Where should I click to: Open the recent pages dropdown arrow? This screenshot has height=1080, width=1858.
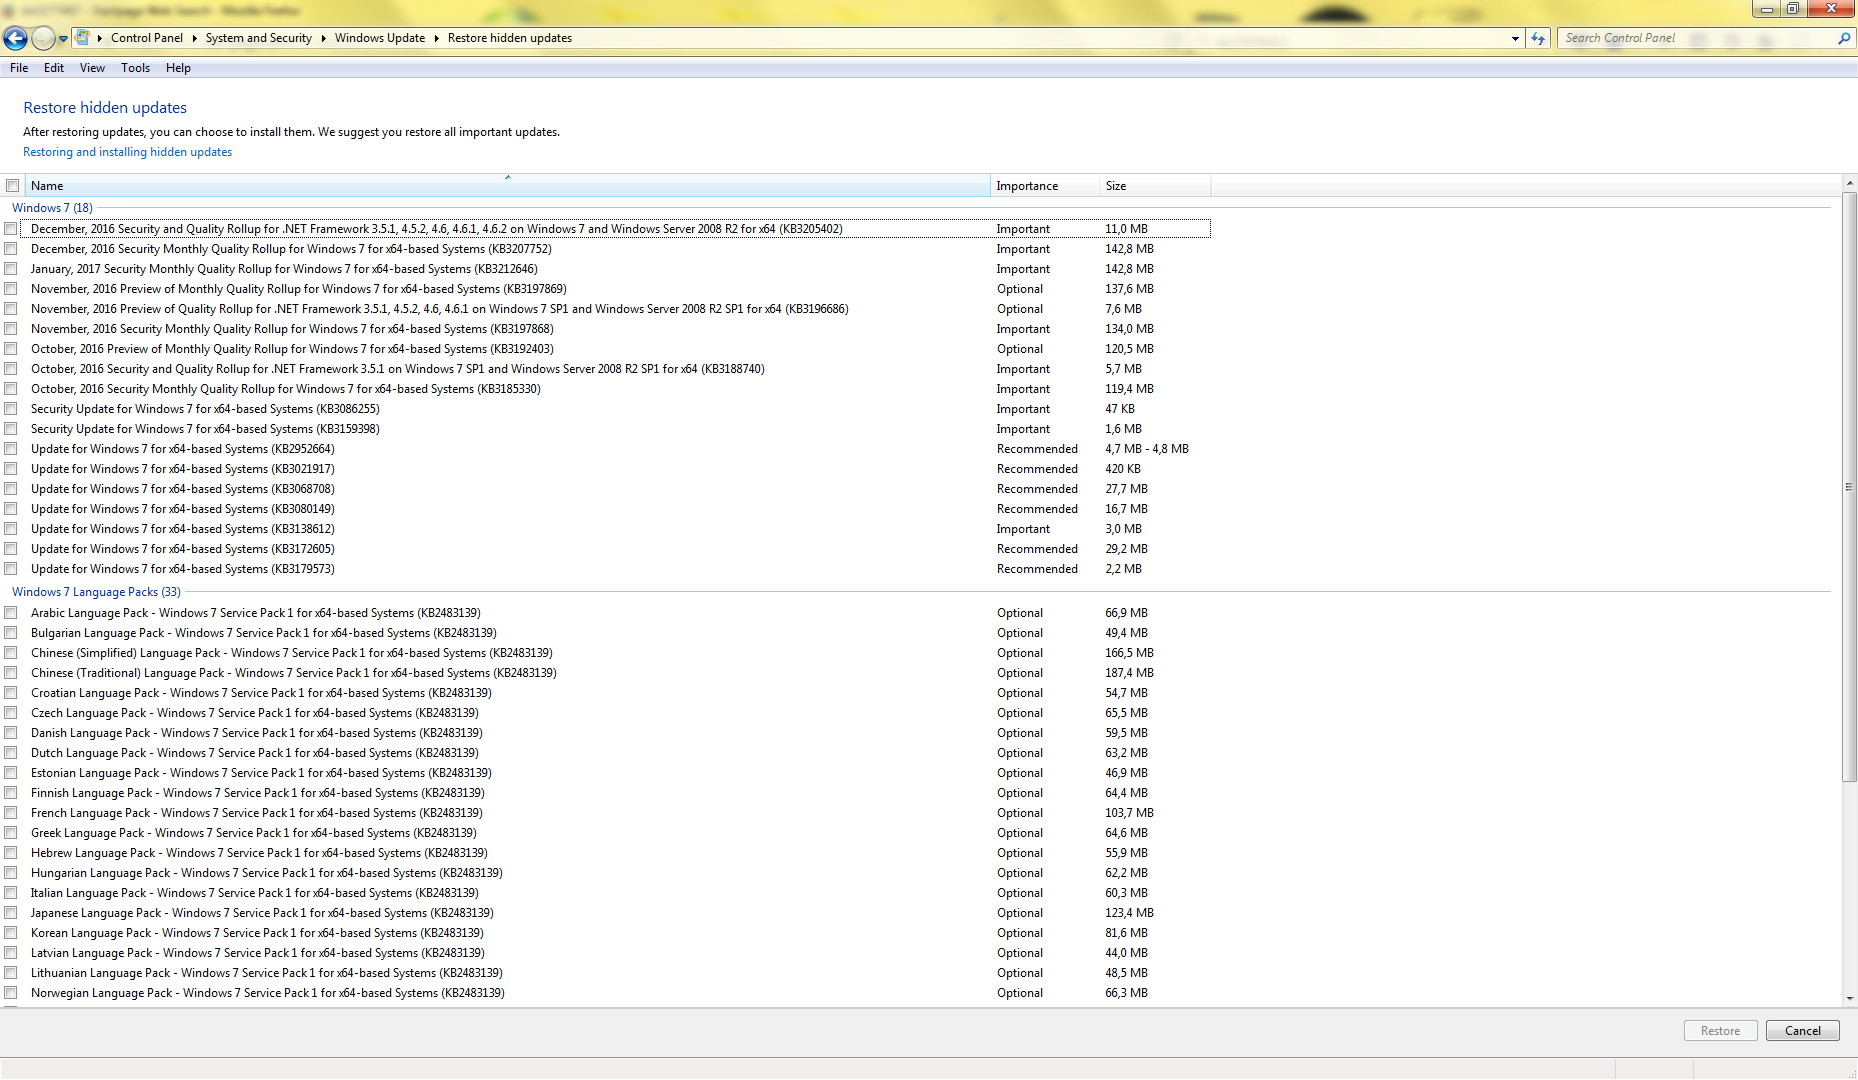(x=63, y=39)
